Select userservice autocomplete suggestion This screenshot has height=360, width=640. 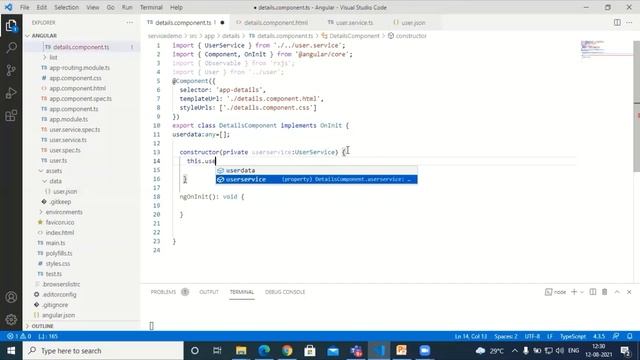pyautogui.click(x=316, y=179)
